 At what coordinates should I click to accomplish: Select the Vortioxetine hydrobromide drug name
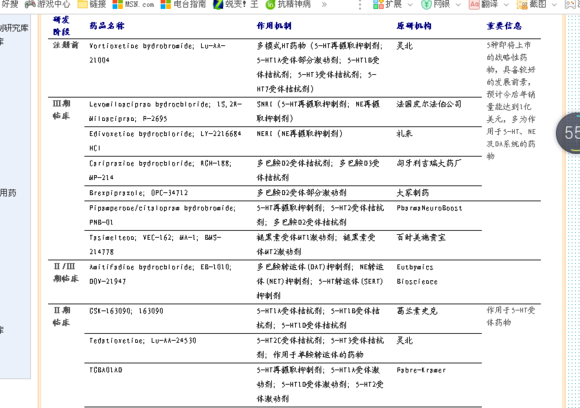click(157, 53)
